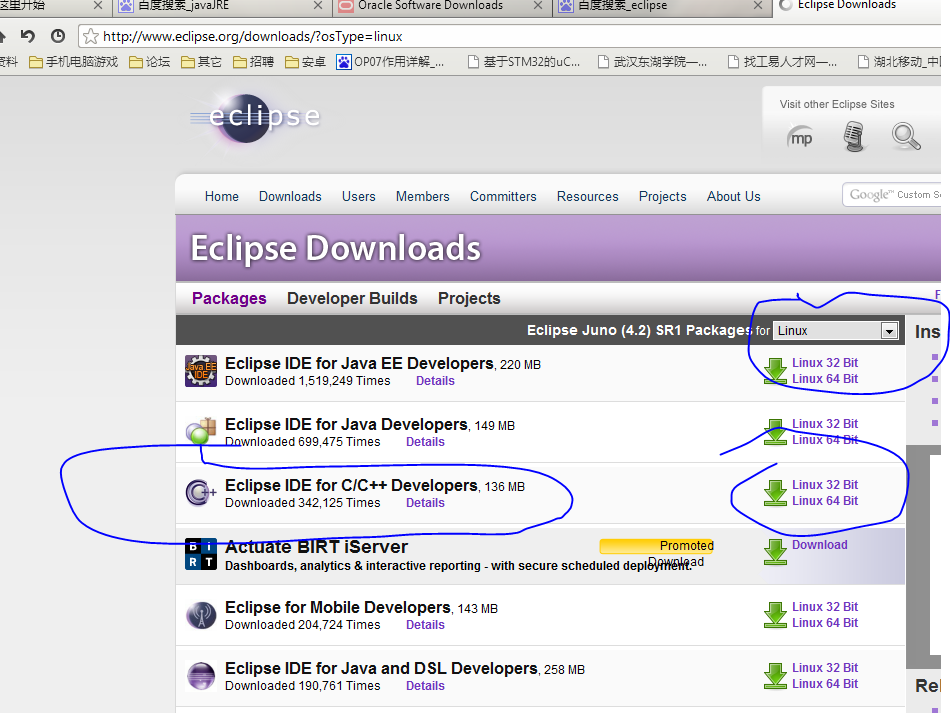Open the 基于STM32的uC bookmark
Image resolution: width=950 pixels, height=713 pixels.
coord(524,62)
